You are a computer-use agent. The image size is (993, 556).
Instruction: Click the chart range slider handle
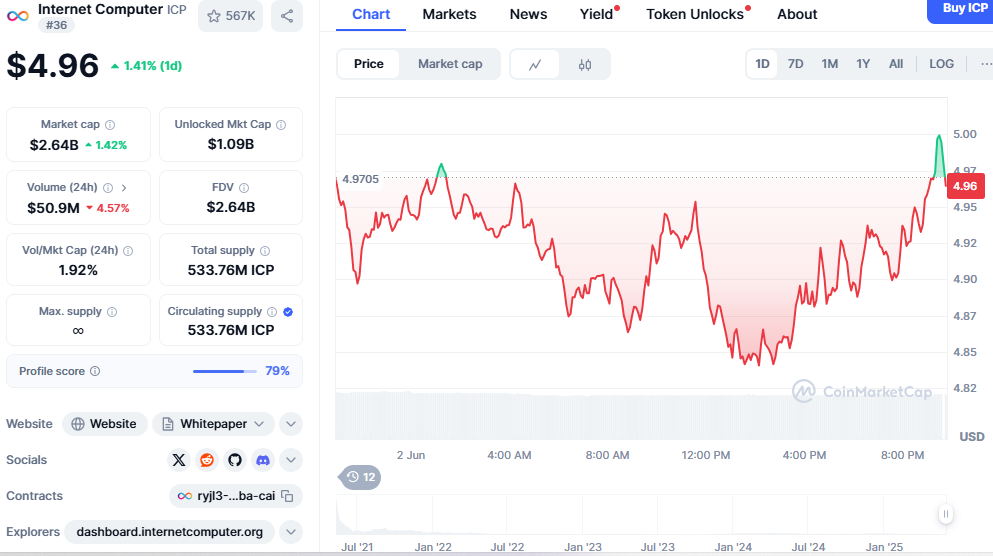(x=945, y=514)
